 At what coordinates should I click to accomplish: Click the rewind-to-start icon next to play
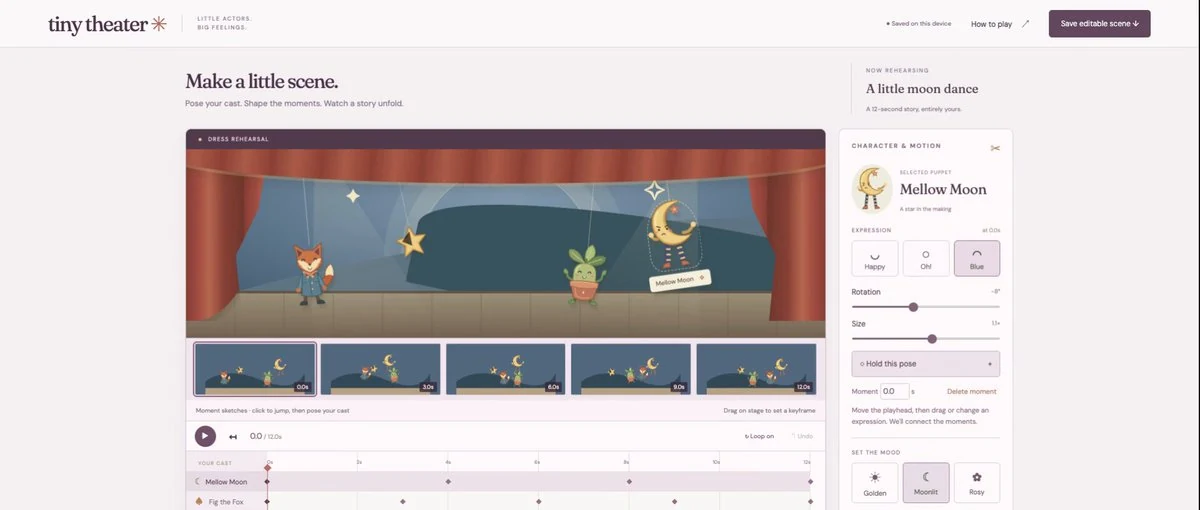tap(233, 436)
